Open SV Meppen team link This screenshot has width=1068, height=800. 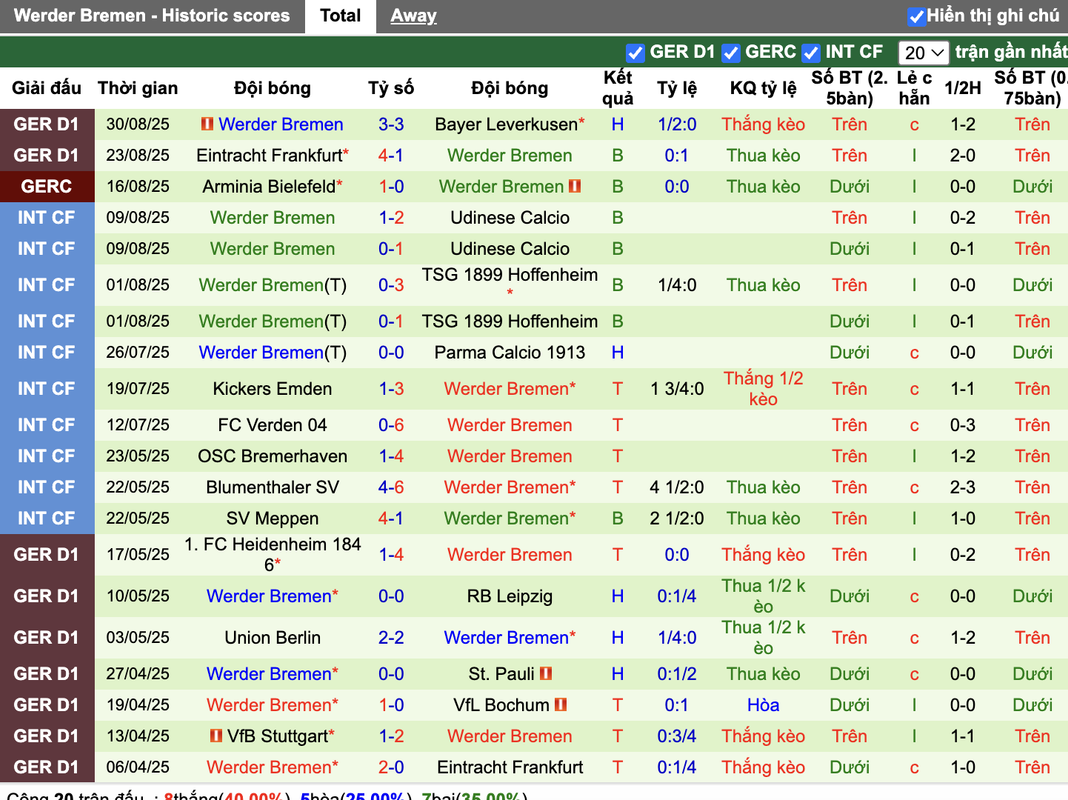point(272,519)
